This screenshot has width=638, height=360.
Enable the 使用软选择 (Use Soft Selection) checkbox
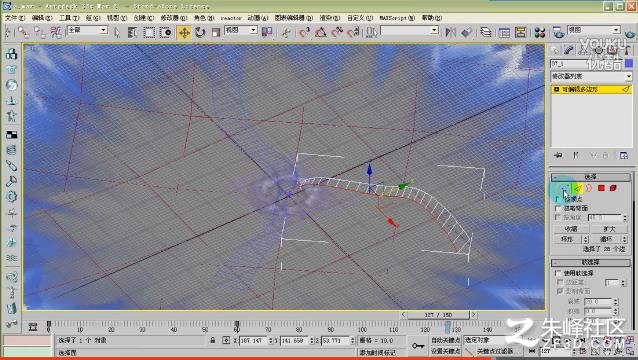[558, 273]
